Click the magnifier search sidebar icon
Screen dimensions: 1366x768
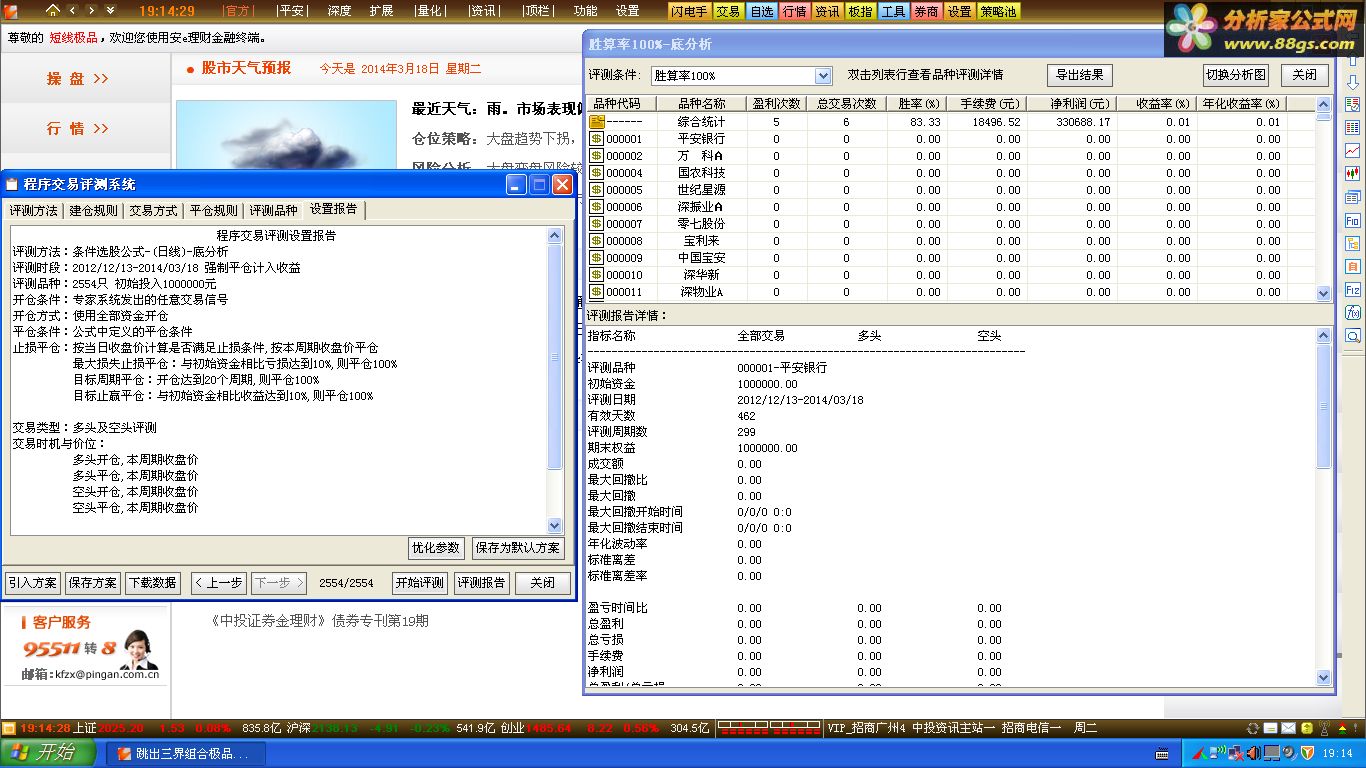pyautogui.click(x=1353, y=336)
